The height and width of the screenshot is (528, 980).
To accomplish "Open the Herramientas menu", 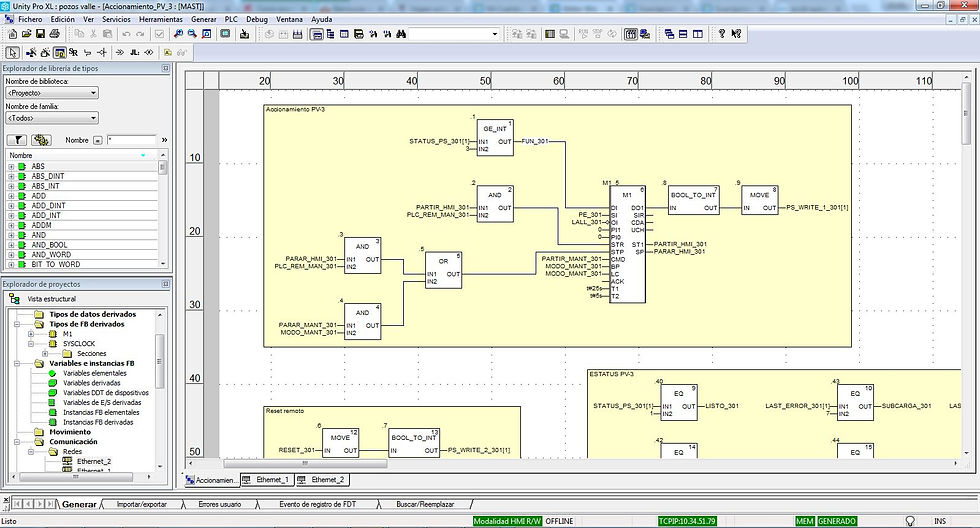I will [x=161, y=19].
